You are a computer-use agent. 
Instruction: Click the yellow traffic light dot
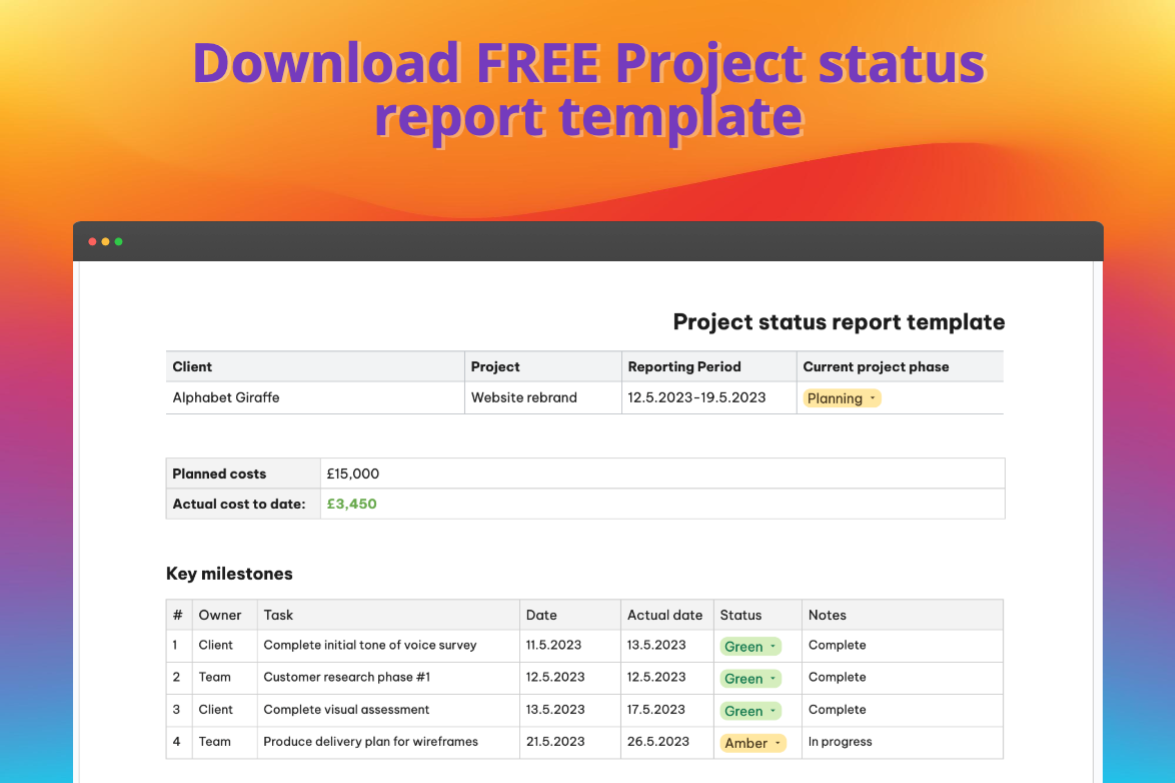(x=105, y=241)
